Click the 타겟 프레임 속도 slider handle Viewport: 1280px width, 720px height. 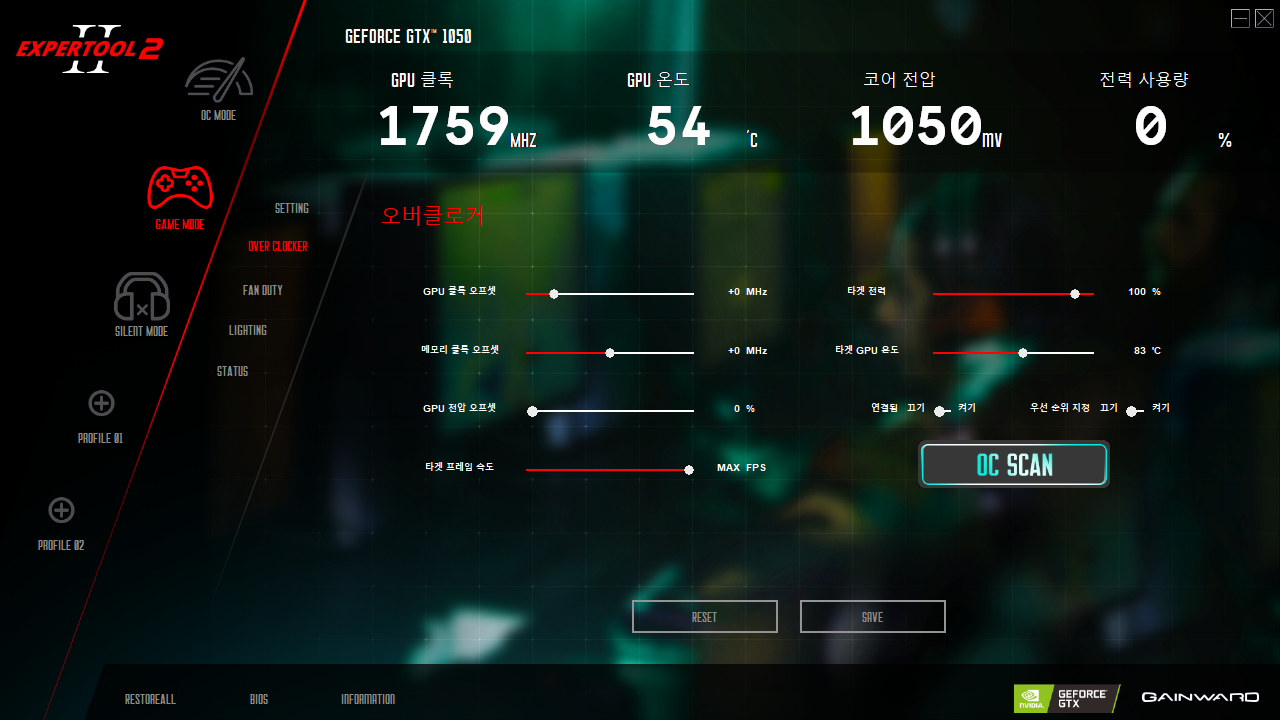689,470
